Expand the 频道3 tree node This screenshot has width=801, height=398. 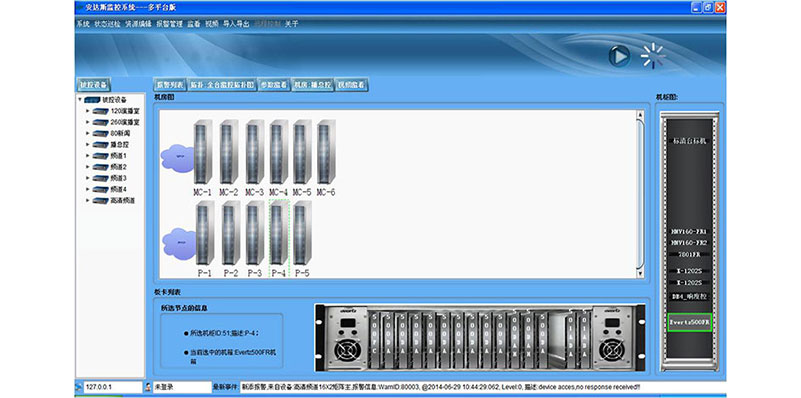pyautogui.click(x=88, y=178)
